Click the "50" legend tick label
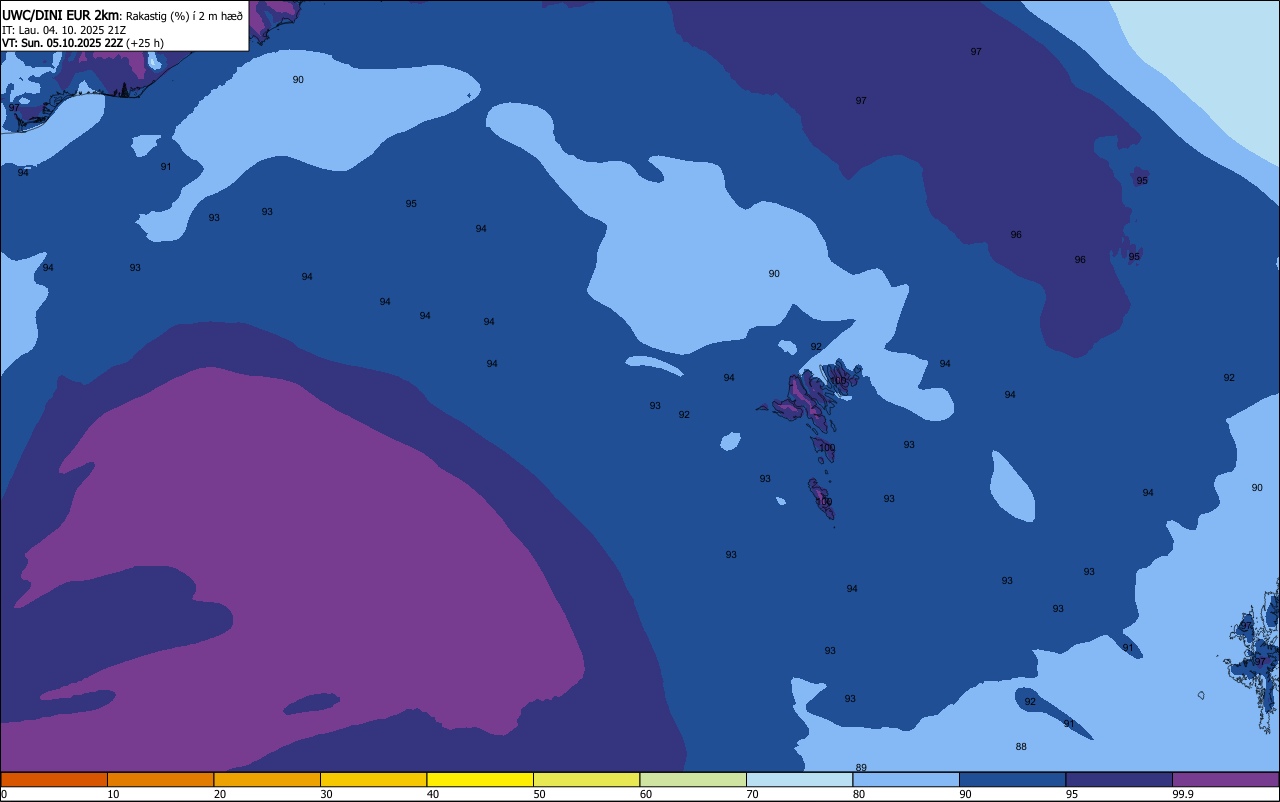The image size is (1280, 802). tap(539, 794)
